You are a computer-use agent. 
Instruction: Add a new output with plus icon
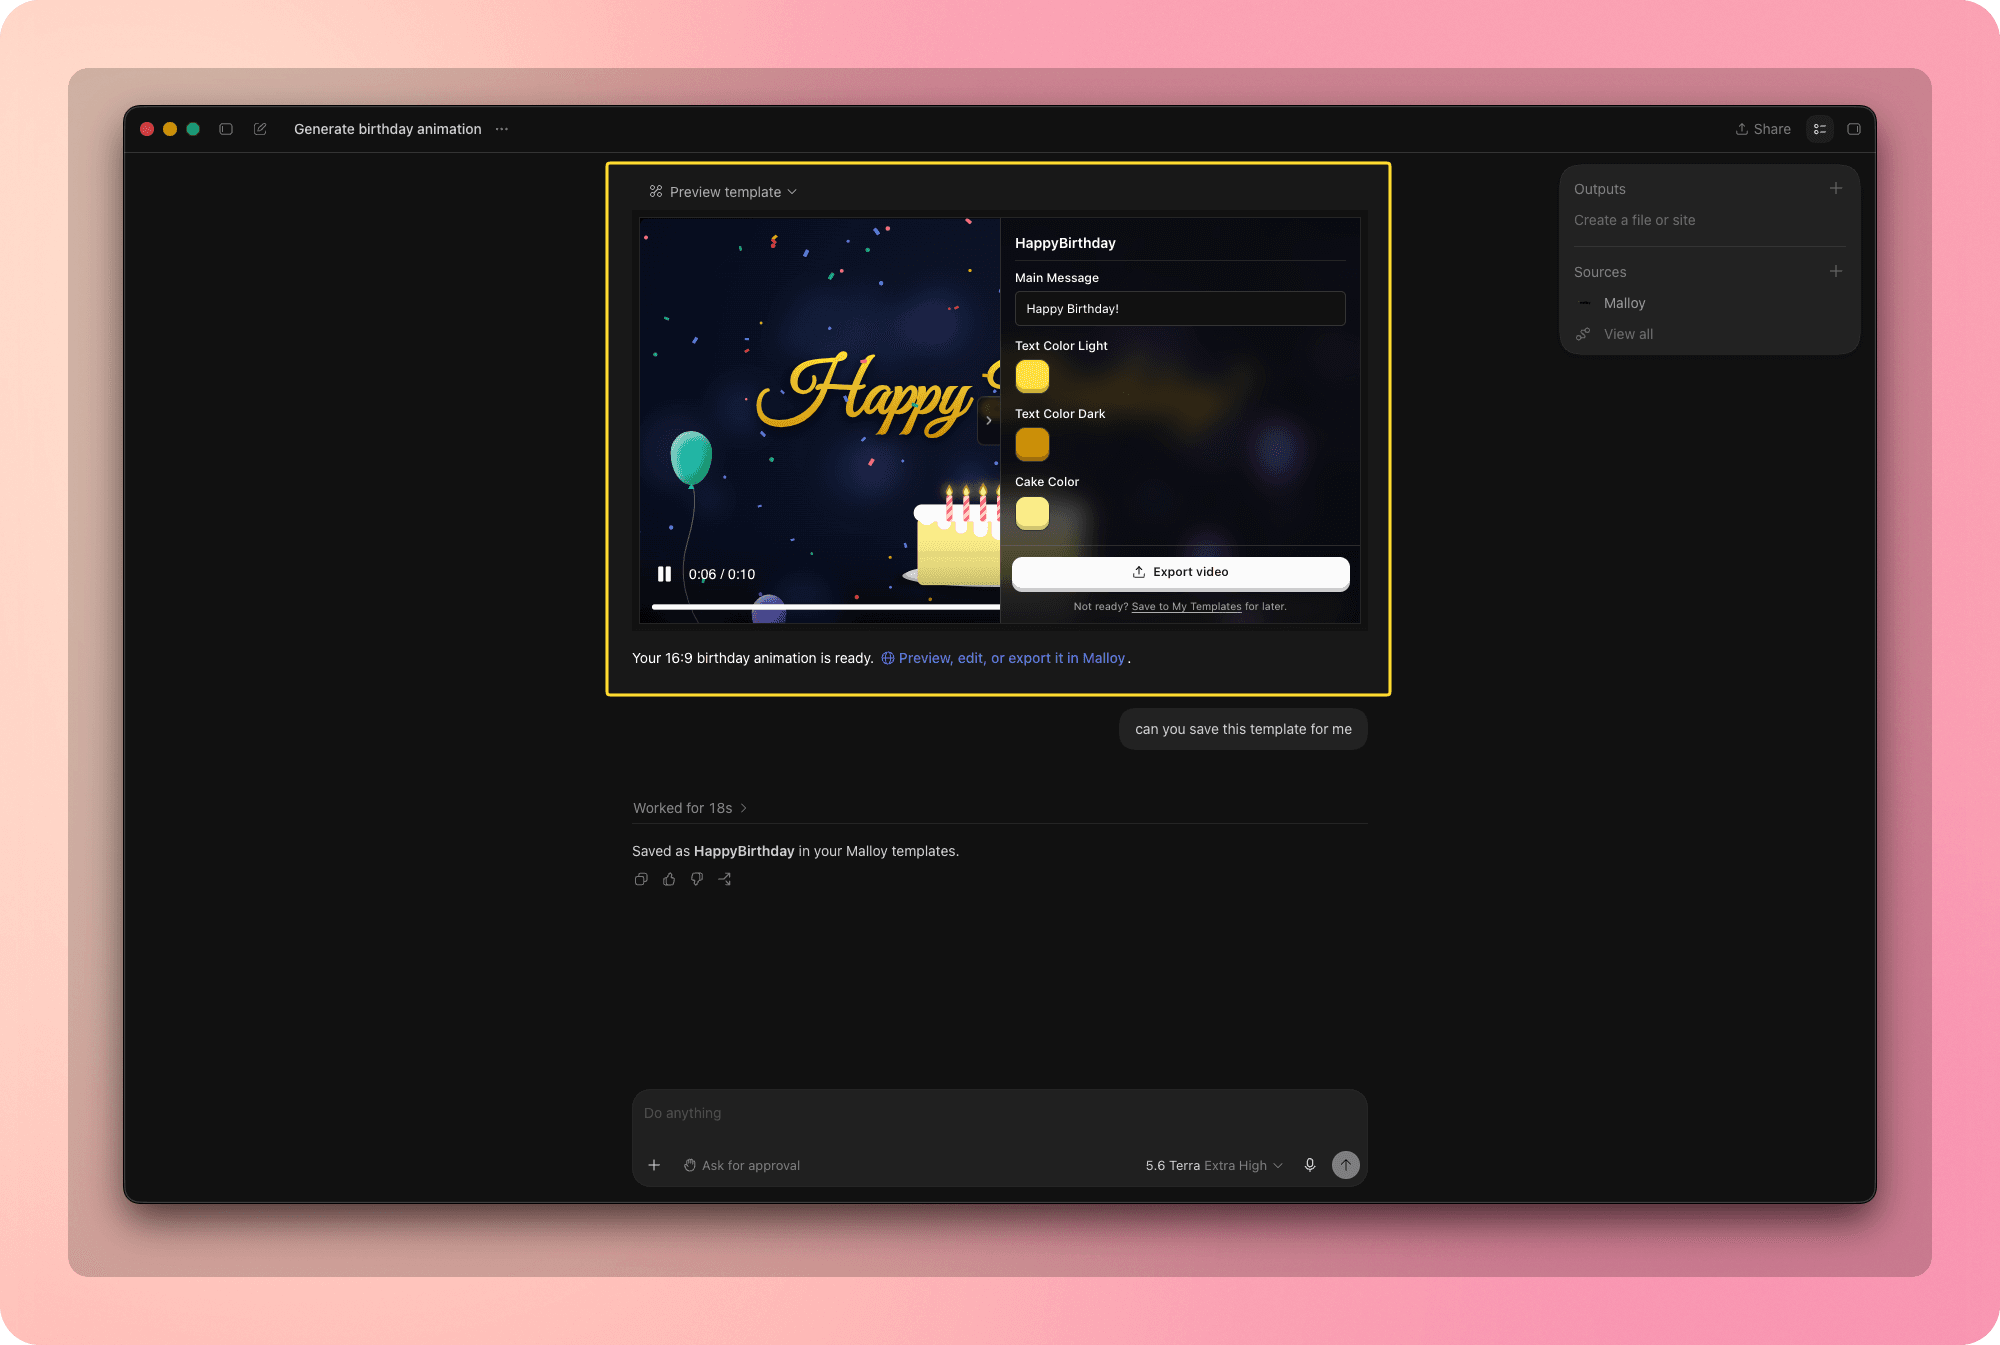(x=1836, y=188)
